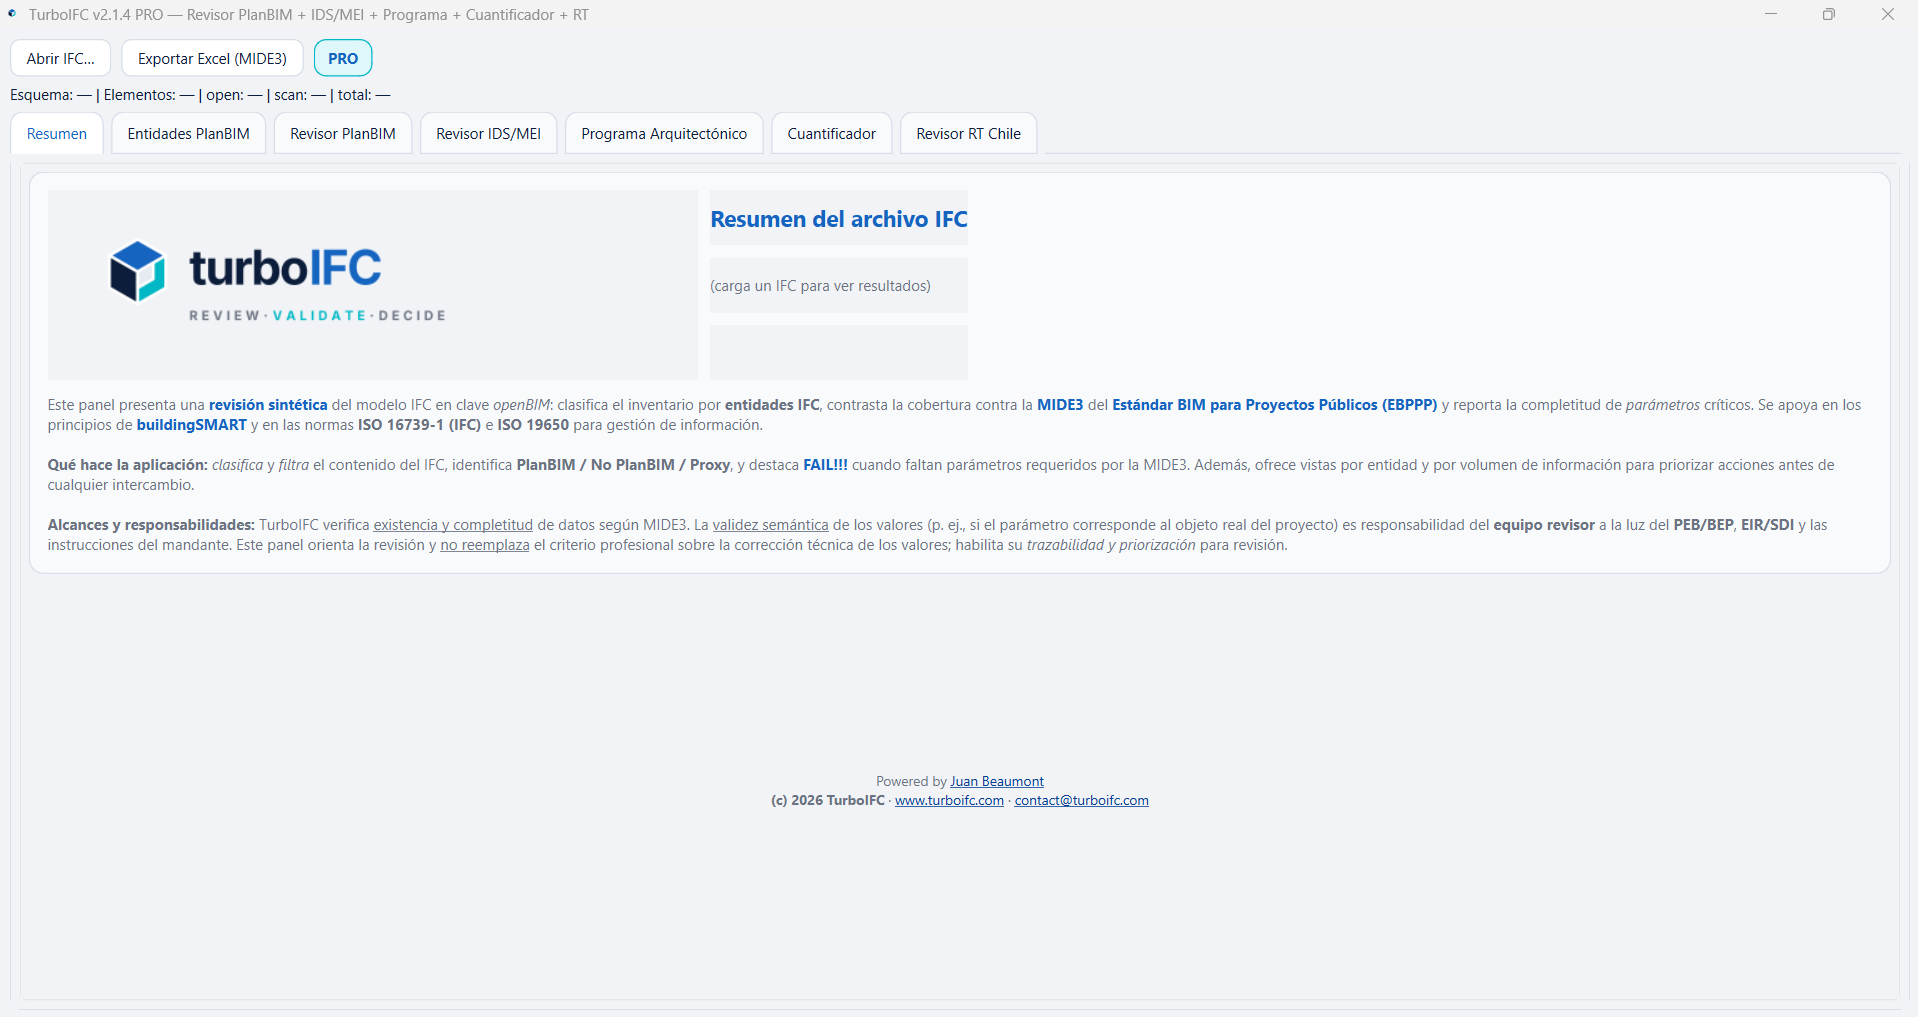Open the Entidades PlanBIM tab

pyautogui.click(x=189, y=134)
